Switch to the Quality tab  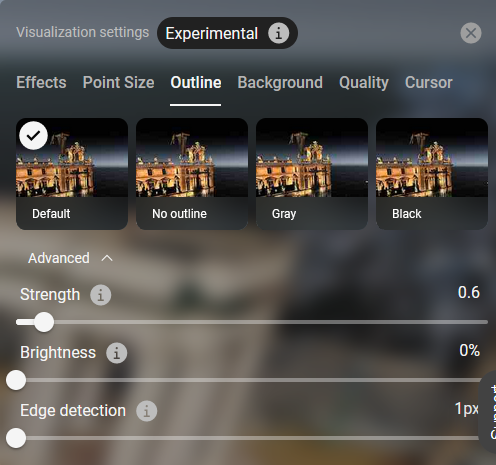pos(364,82)
